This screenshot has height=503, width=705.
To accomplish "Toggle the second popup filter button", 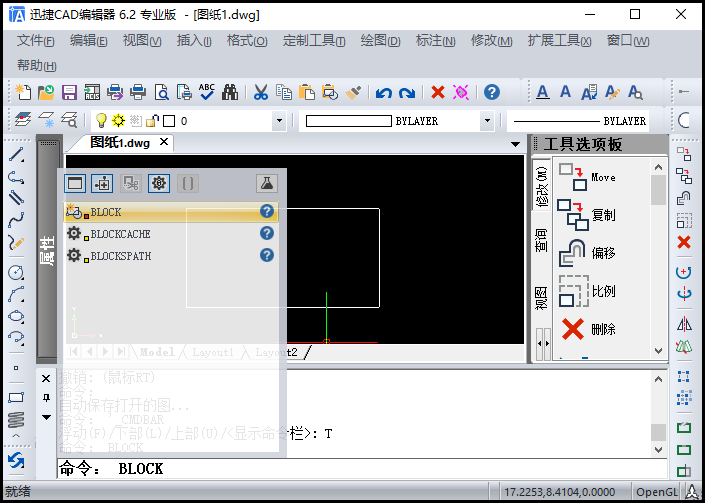I will coord(102,183).
